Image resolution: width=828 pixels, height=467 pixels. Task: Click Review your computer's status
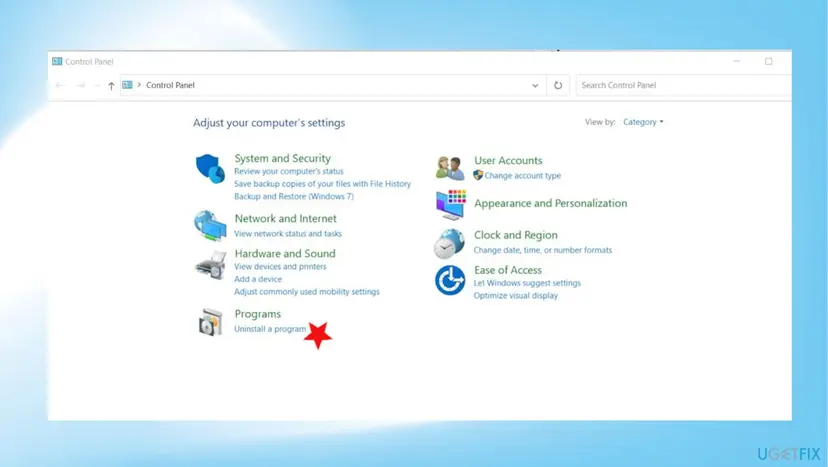289,171
